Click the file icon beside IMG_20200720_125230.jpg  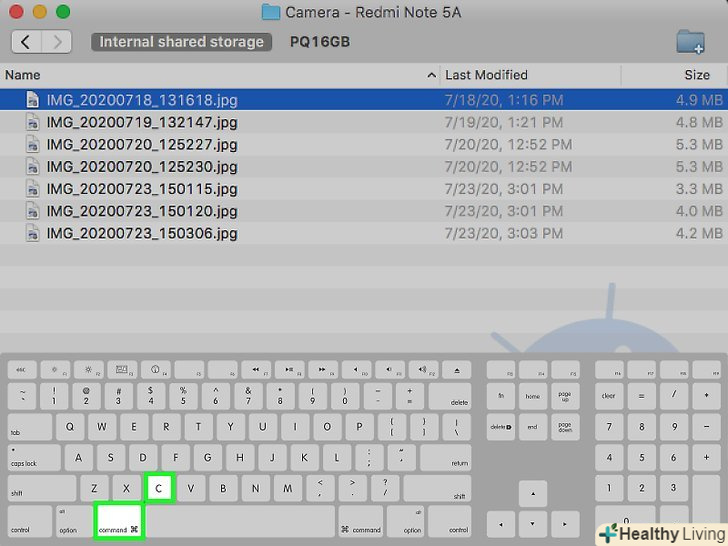(x=32, y=167)
